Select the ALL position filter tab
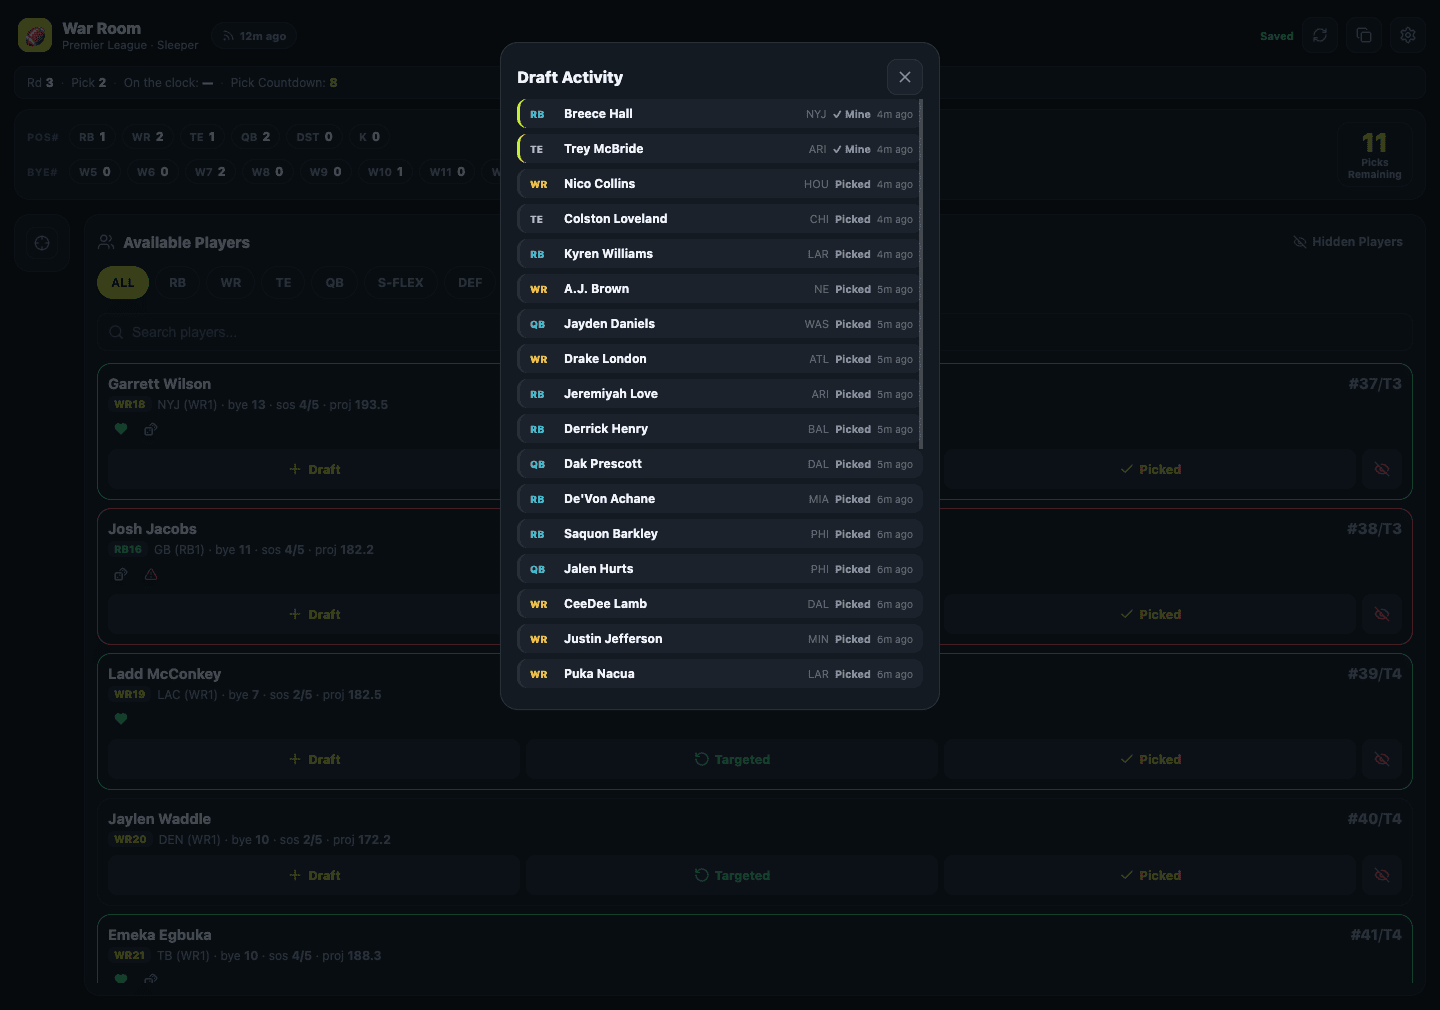Image resolution: width=1440 pixels, height=1010 pixels. click(123, 283)
